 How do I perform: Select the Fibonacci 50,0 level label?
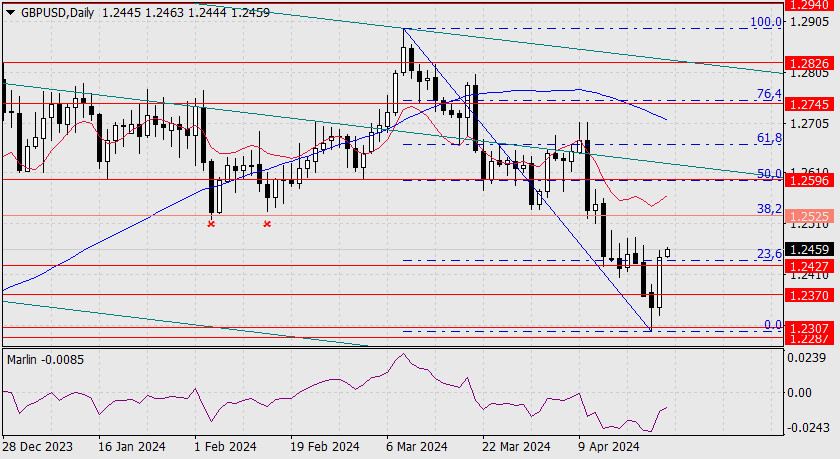point(769,173)
